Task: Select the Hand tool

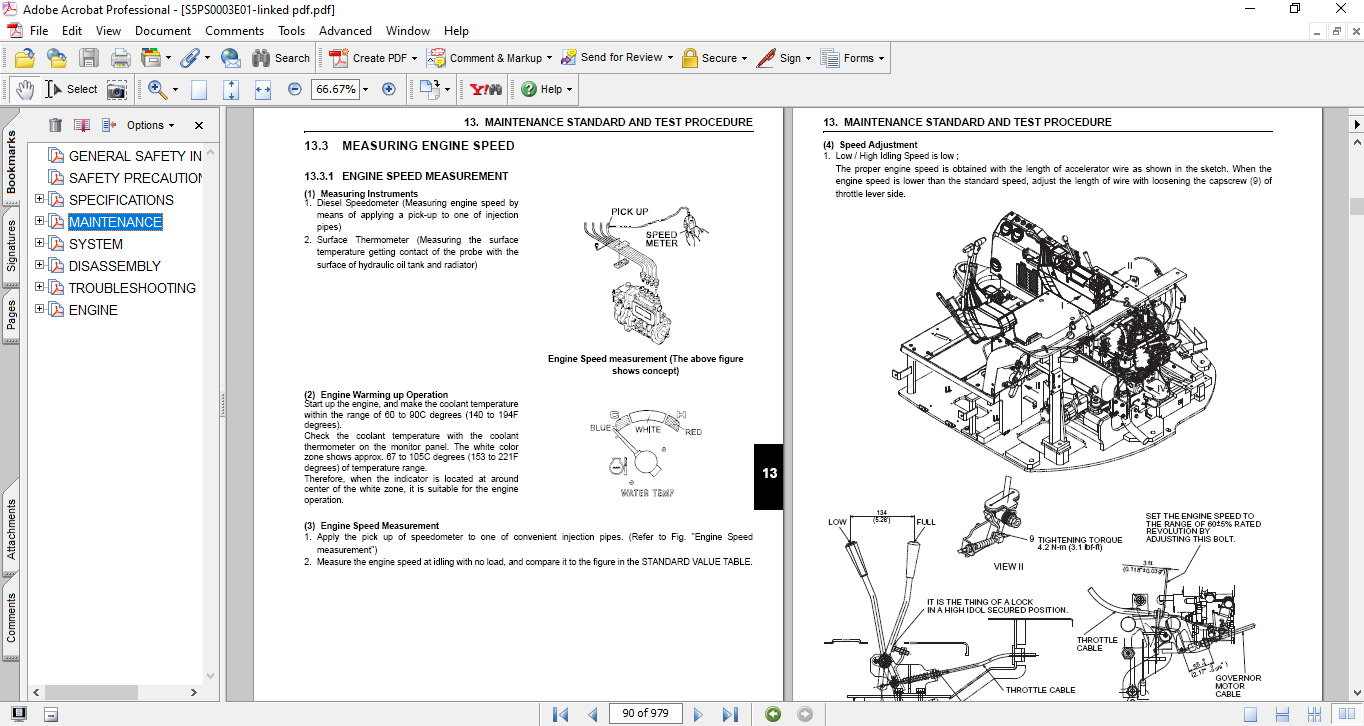Action: tap(24, 89)
